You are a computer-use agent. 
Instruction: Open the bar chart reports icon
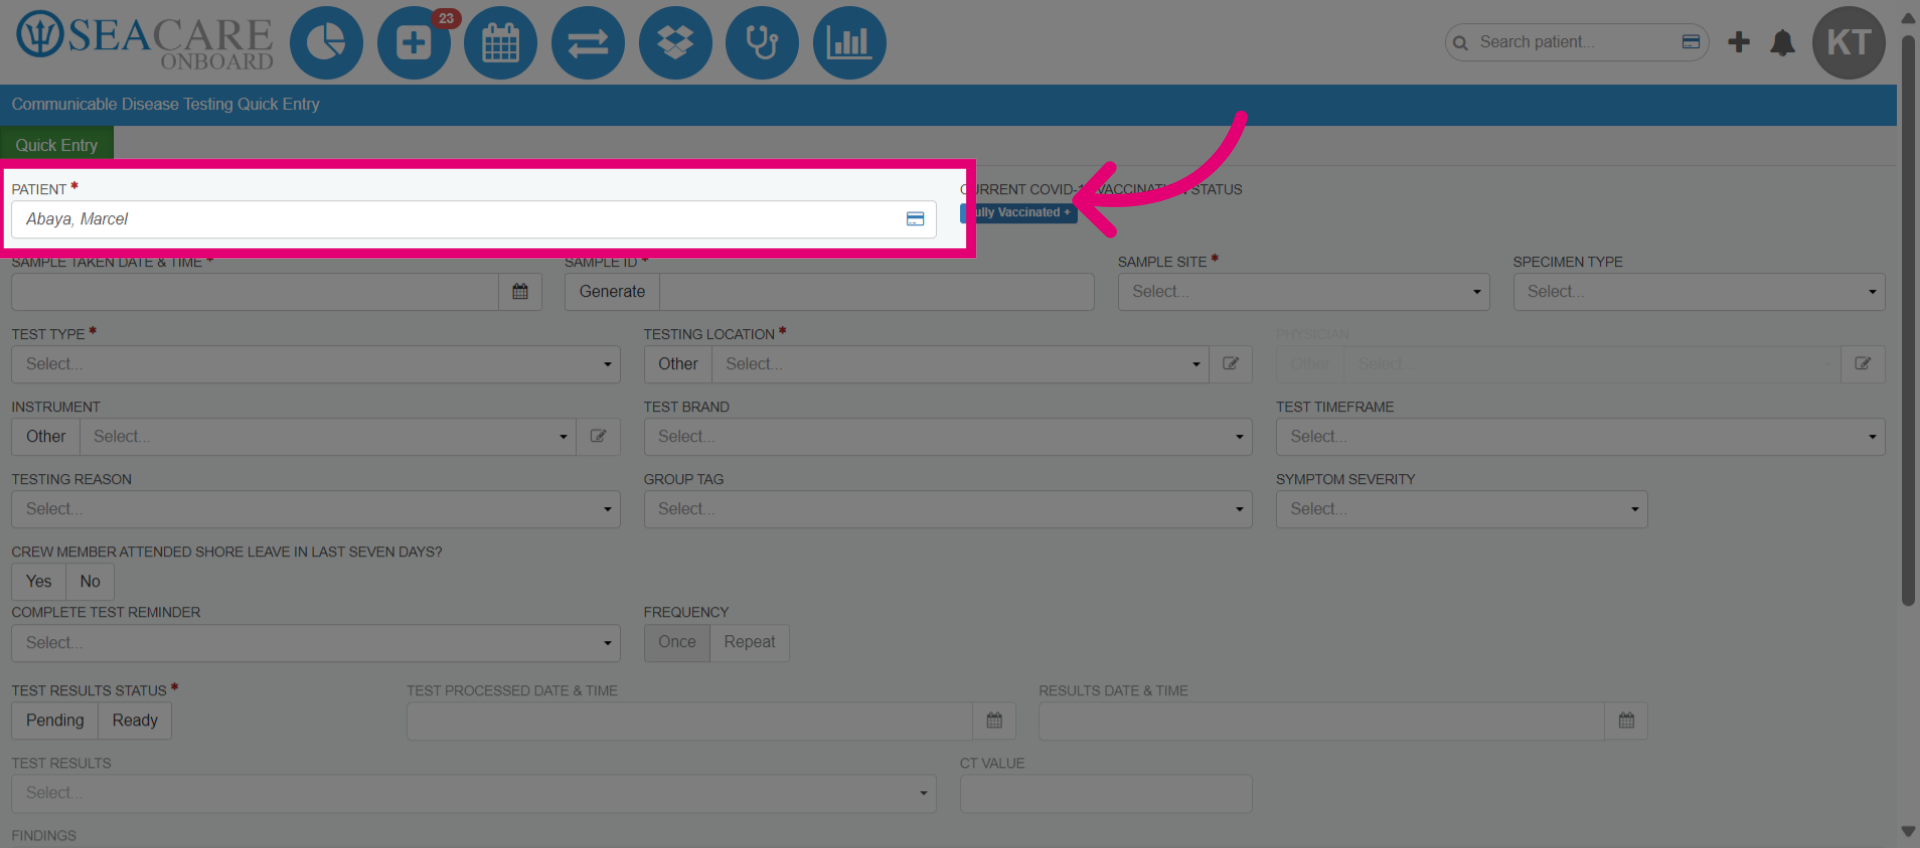pyautogui.click(x=850, y=43)
